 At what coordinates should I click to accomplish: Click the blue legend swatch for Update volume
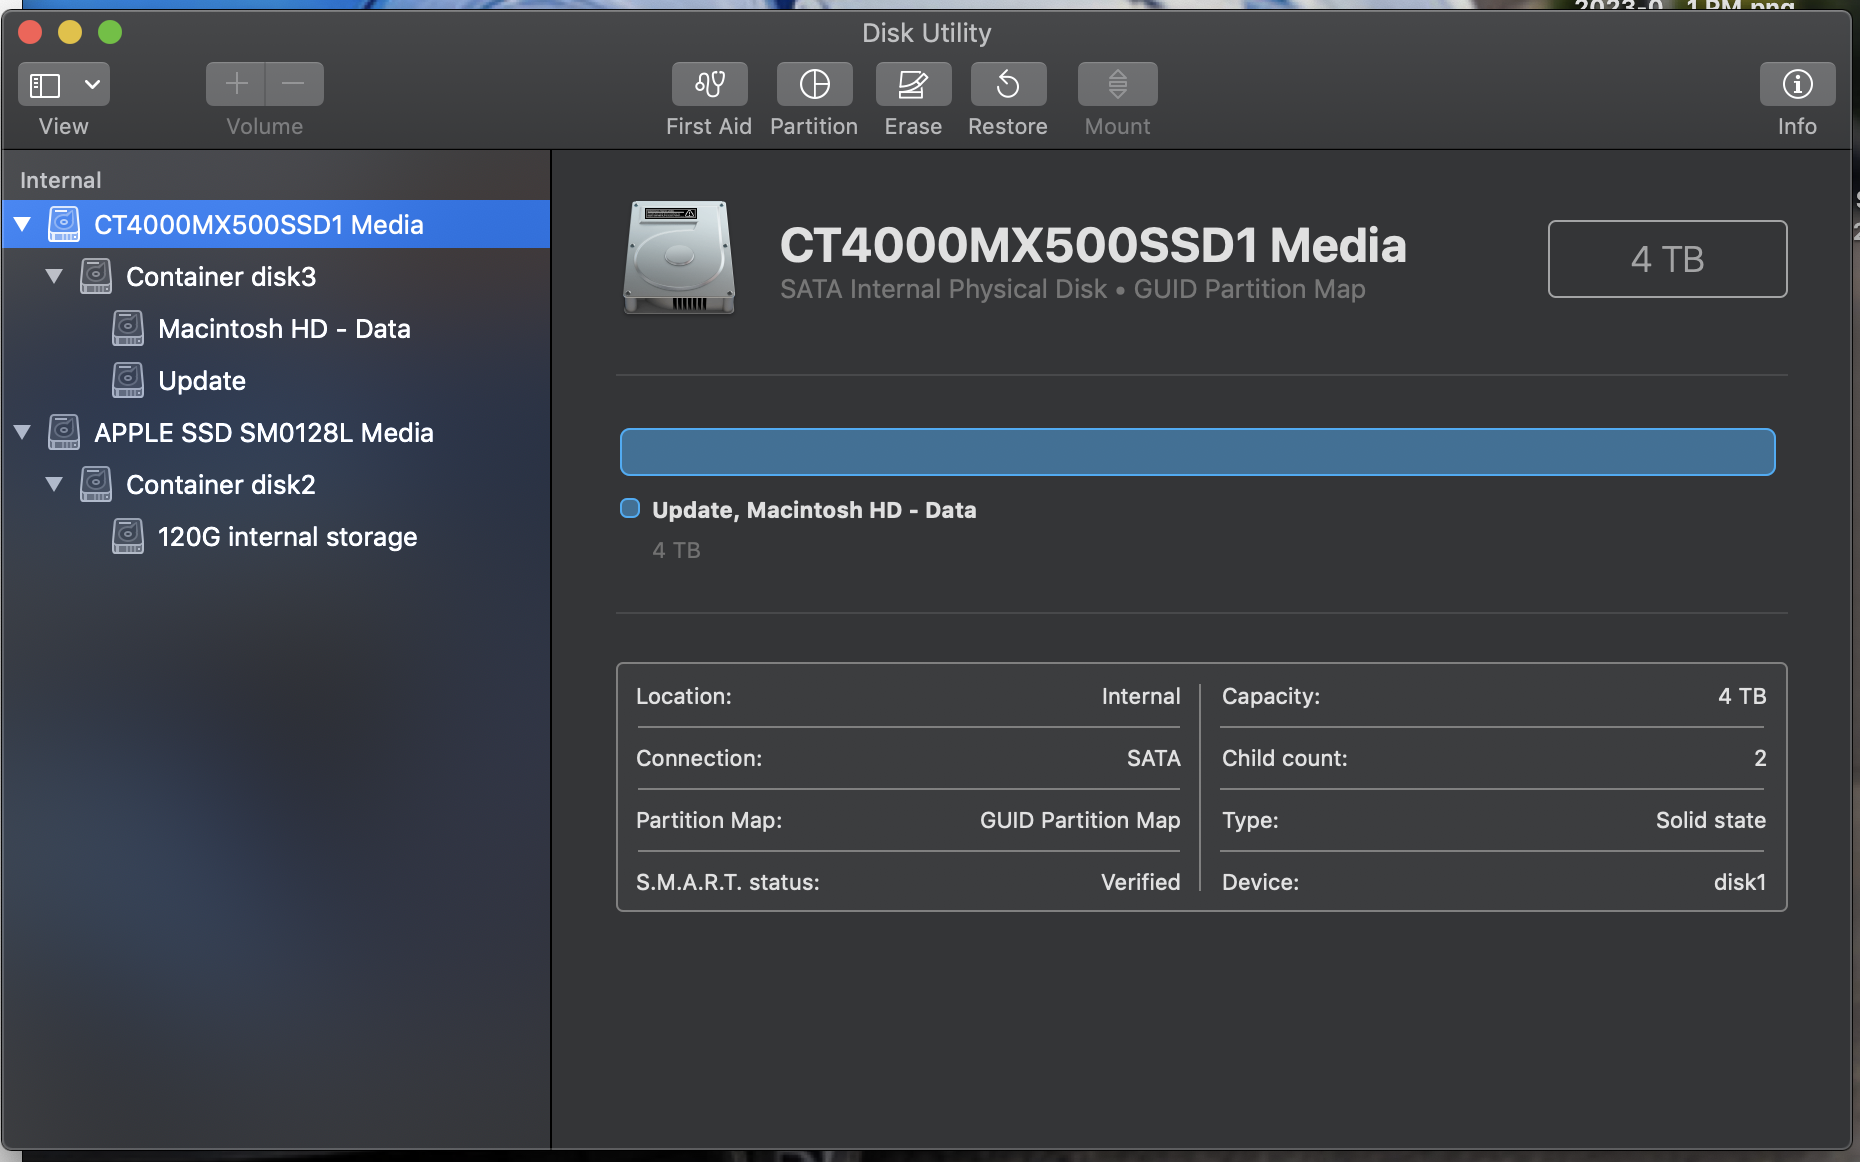point(630,509)
